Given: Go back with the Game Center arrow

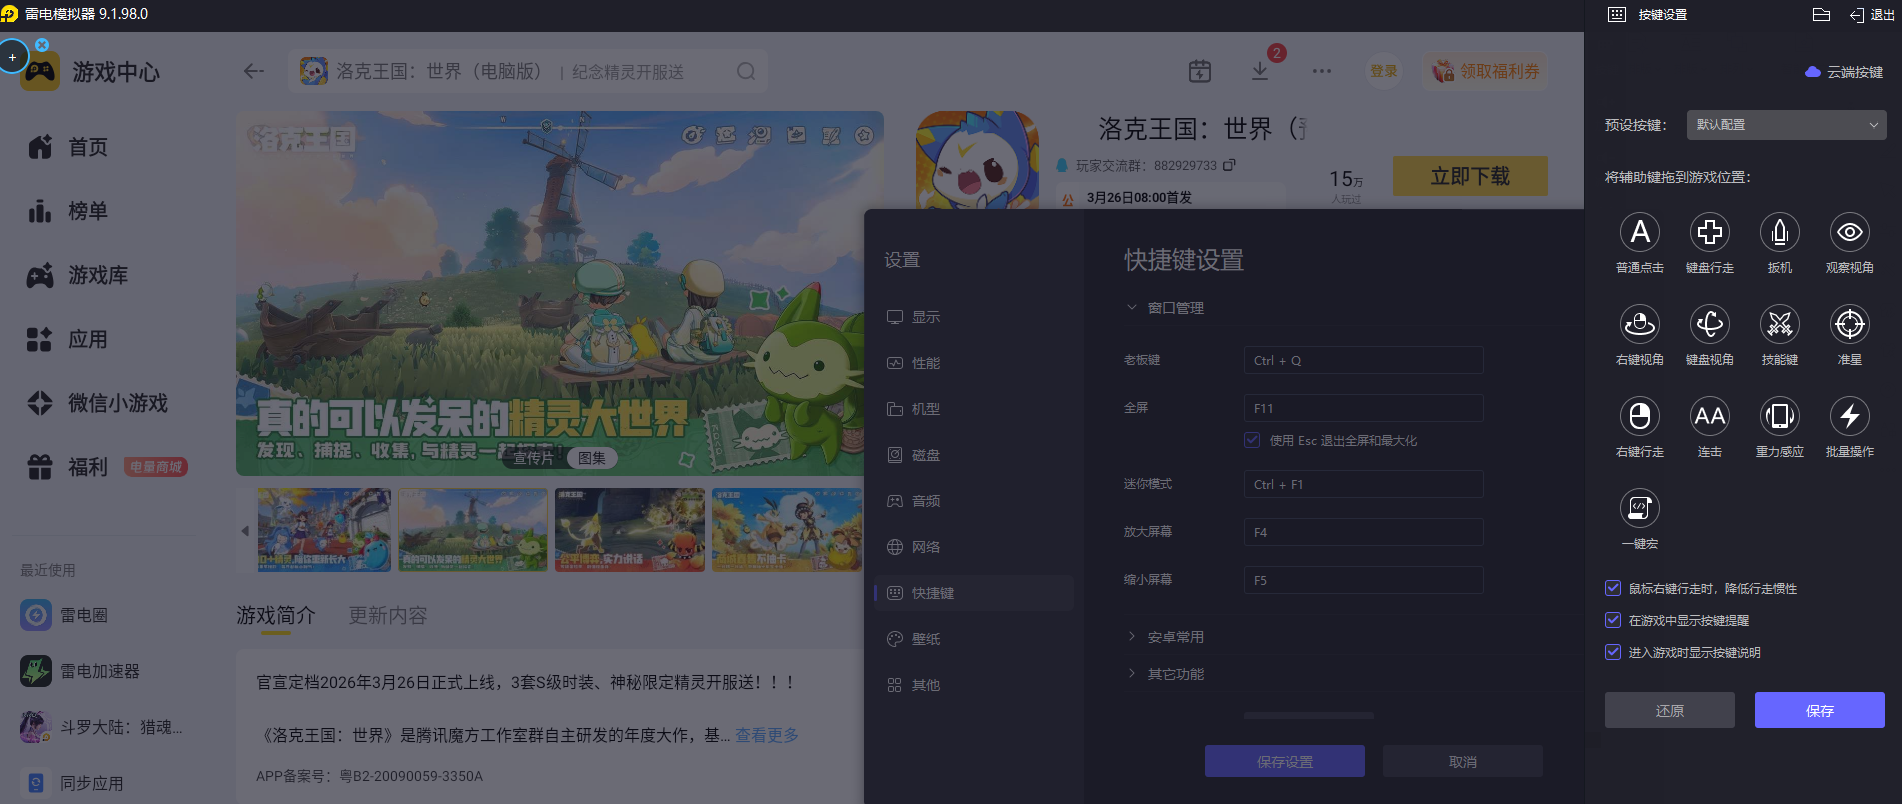Looking at the screenshot, I should 254,71.
